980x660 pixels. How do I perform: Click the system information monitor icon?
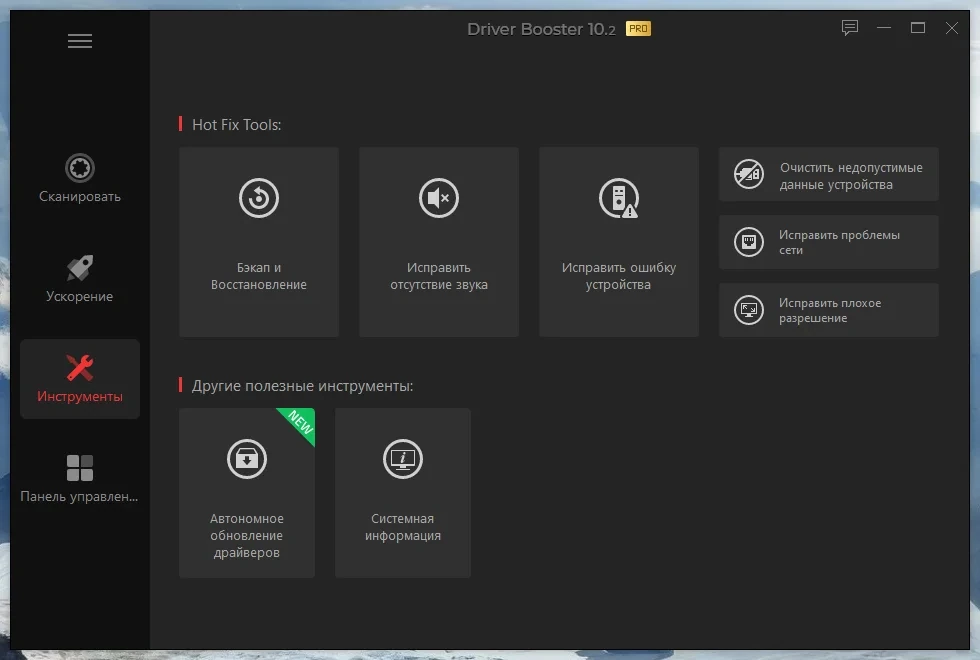coord(402,459)
